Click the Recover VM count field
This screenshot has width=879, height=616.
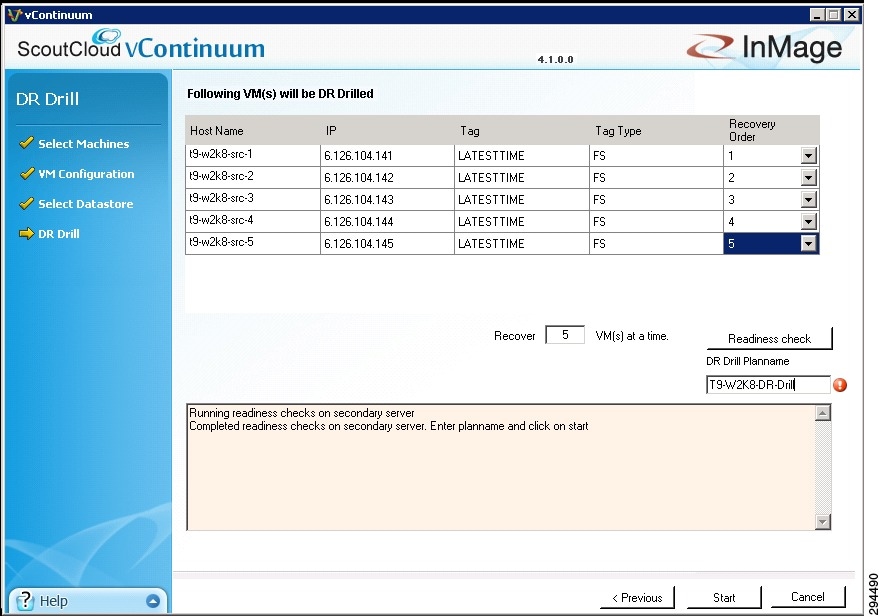(565, 335)
